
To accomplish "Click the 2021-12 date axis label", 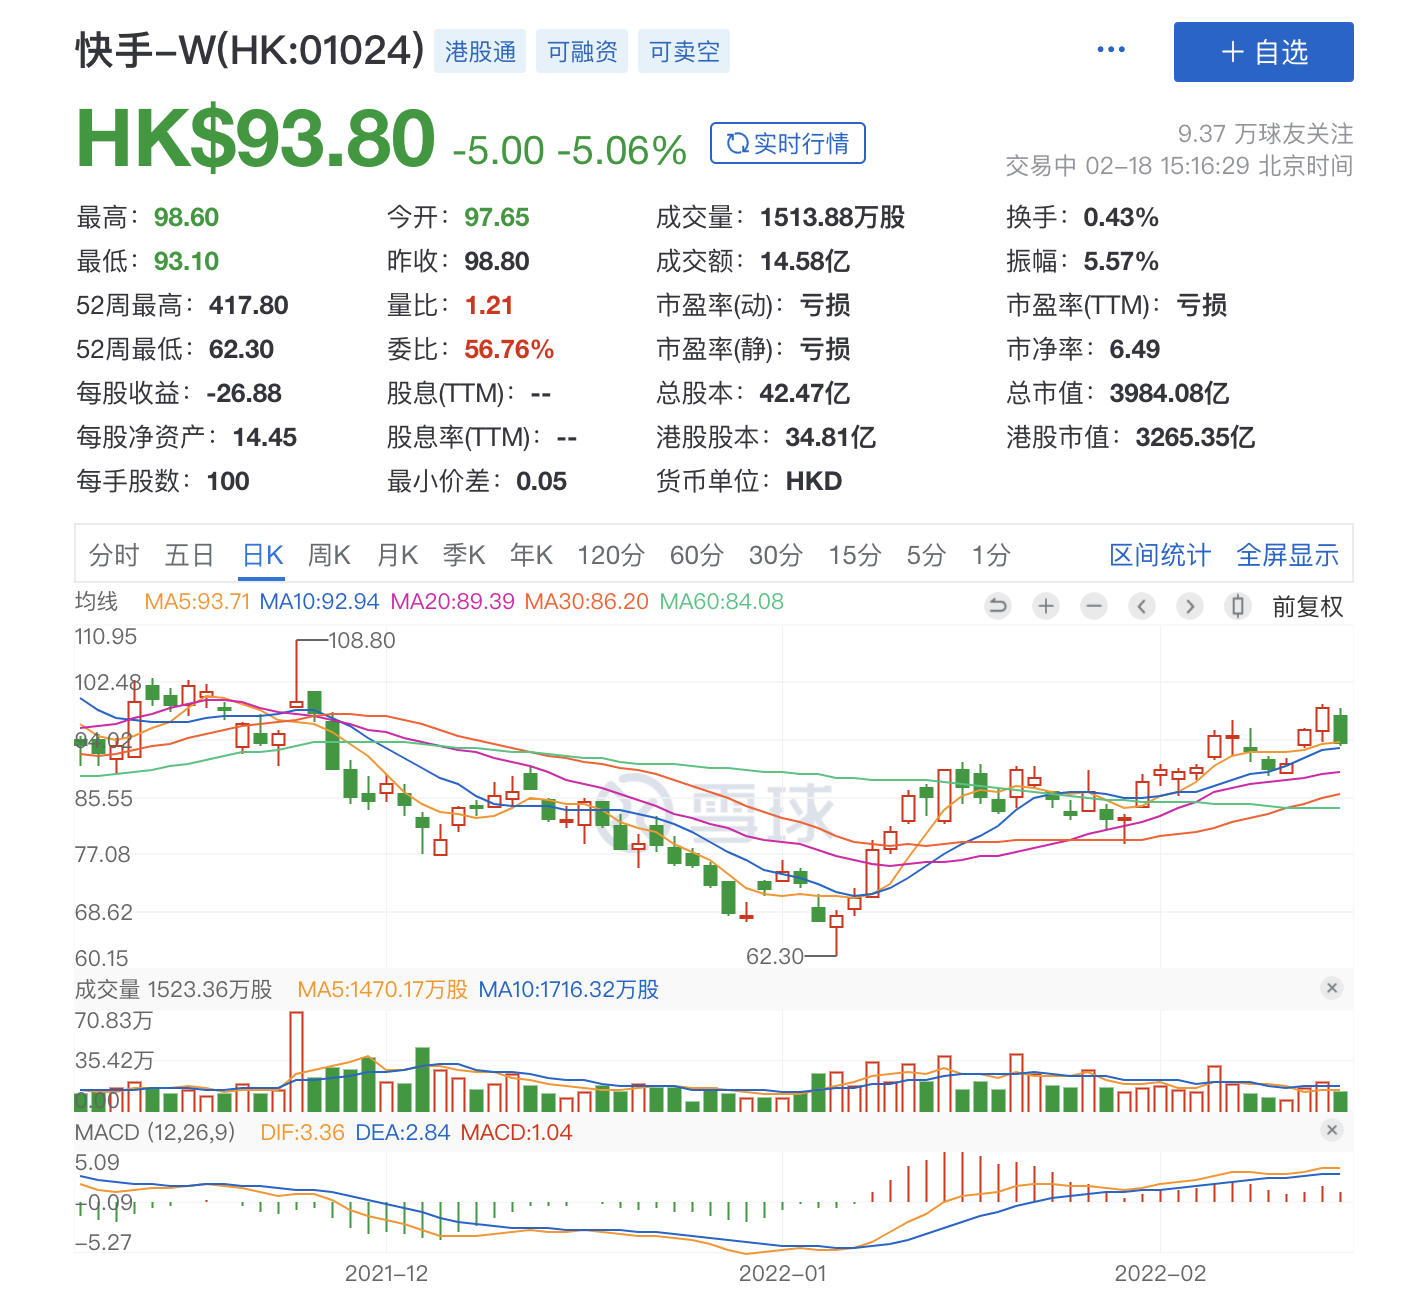I will (386, 1273).
